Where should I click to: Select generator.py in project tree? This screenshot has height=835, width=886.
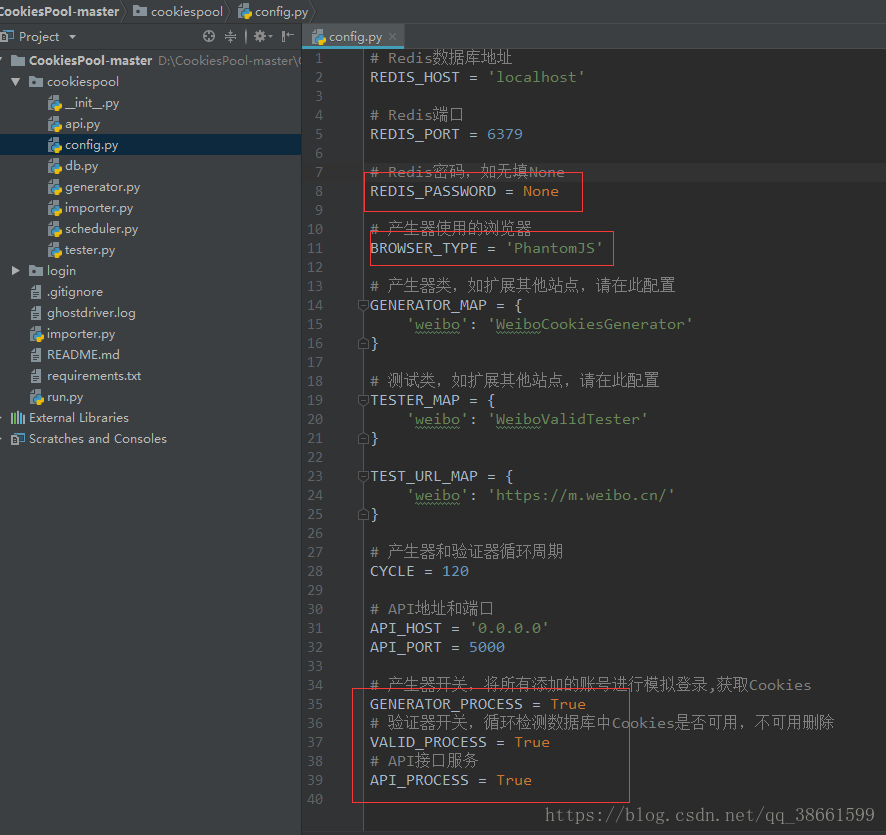coord(102,186)
